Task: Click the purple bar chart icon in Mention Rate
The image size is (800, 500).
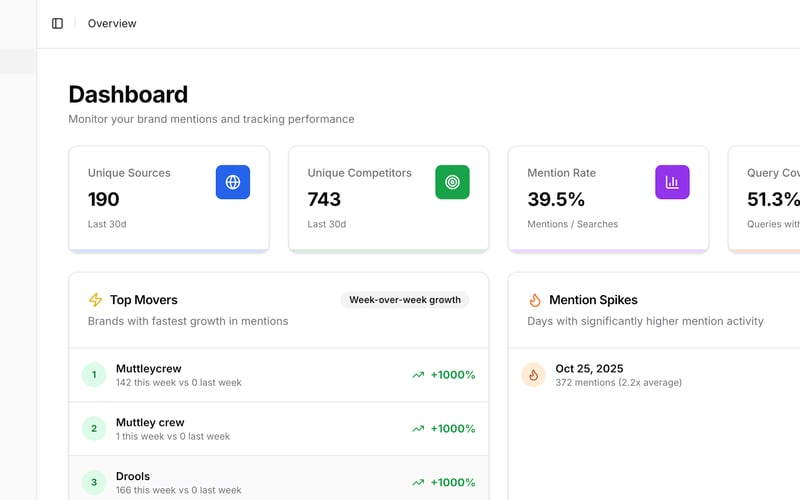Action: tap(672, 182)
